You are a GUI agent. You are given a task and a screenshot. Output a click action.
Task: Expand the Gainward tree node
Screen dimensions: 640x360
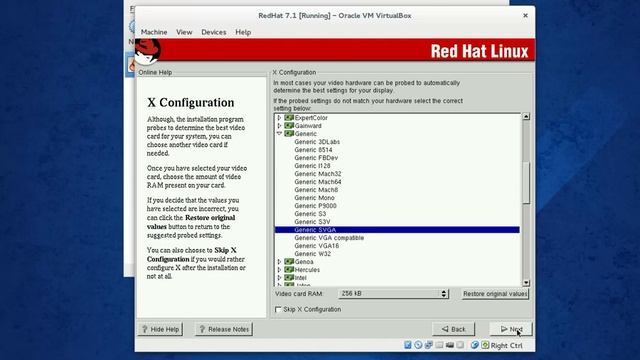[x=280, y=126]
